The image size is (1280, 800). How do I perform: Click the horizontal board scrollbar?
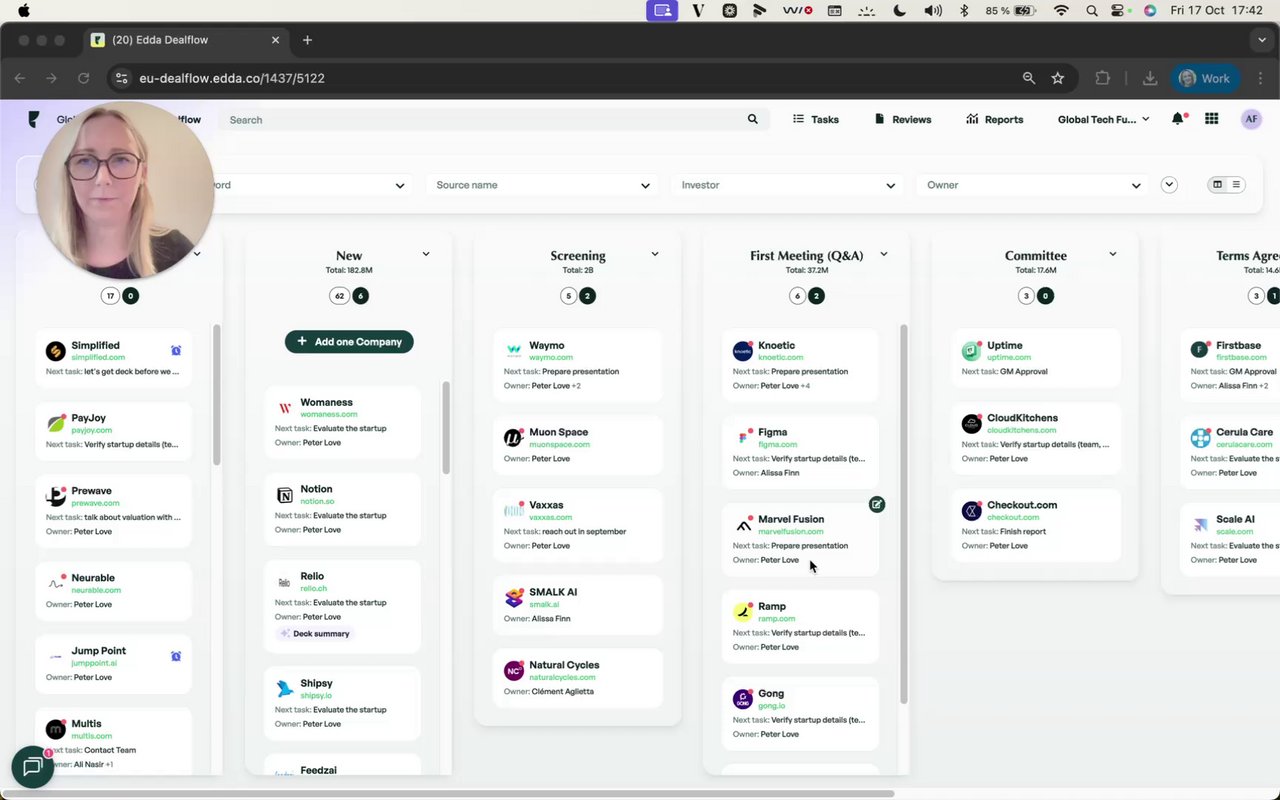[x=447, y=794]
